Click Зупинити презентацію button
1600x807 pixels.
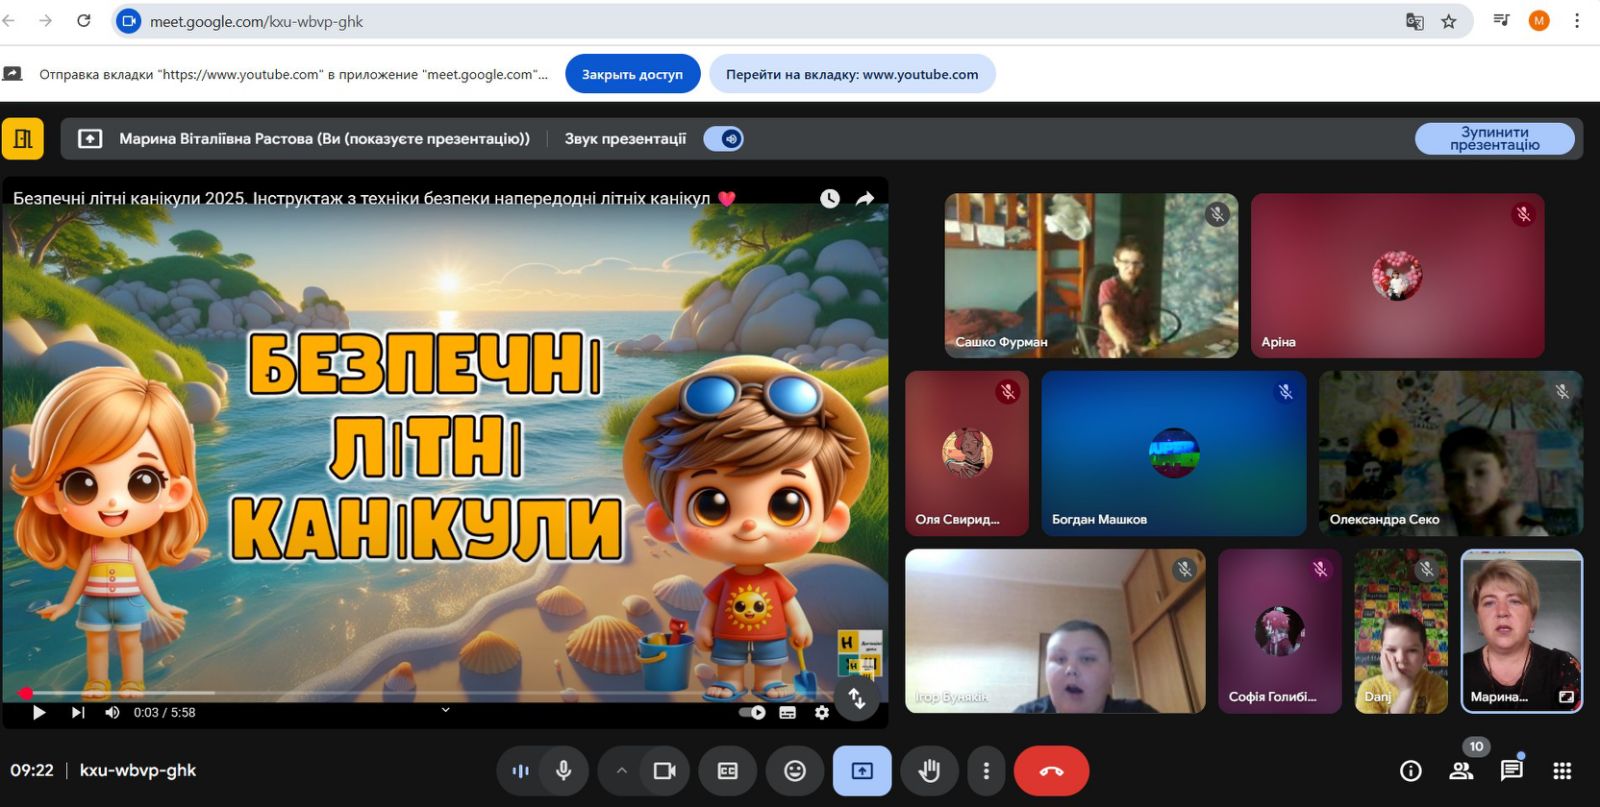1494,139
